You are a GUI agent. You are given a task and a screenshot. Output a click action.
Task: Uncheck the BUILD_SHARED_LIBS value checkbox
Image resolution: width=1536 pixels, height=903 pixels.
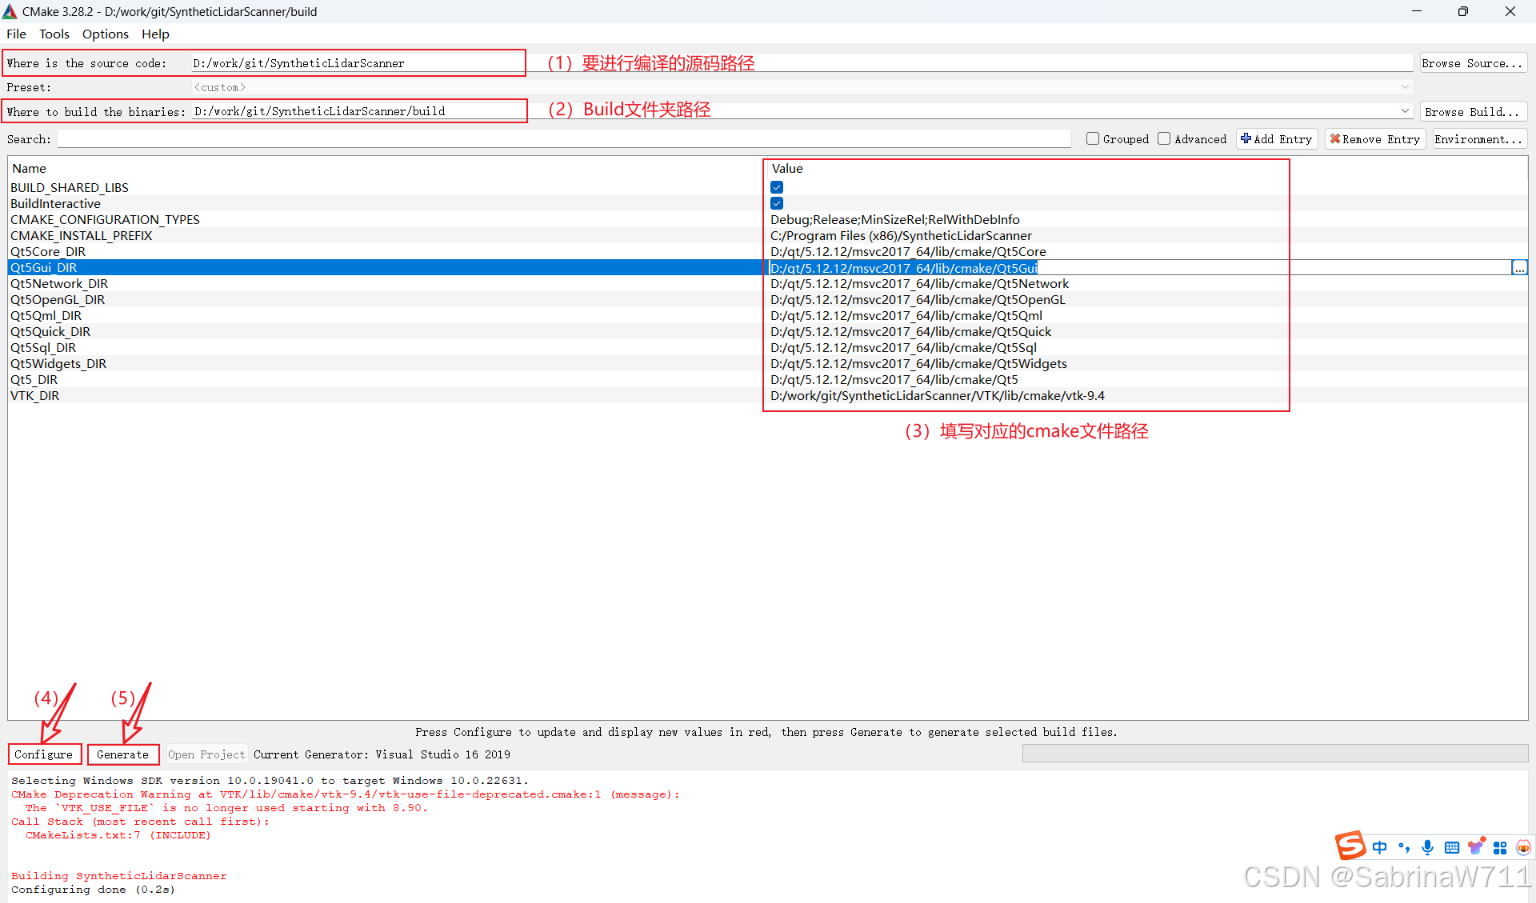click(x=777, y=187)
